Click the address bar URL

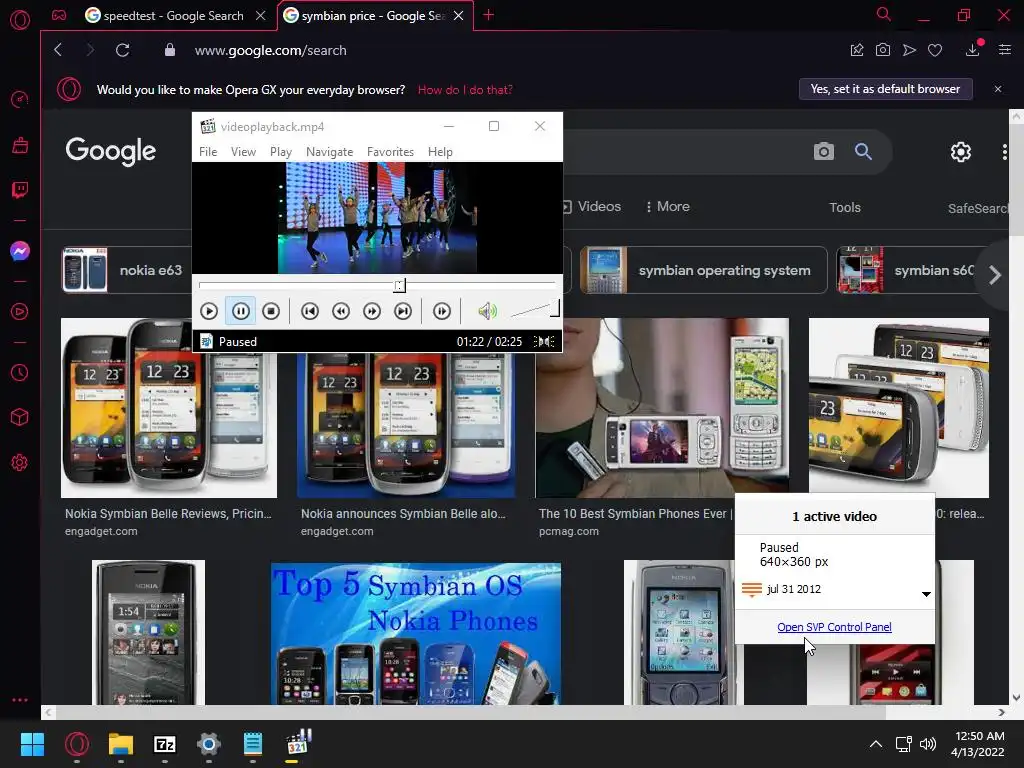coord(270,50)
